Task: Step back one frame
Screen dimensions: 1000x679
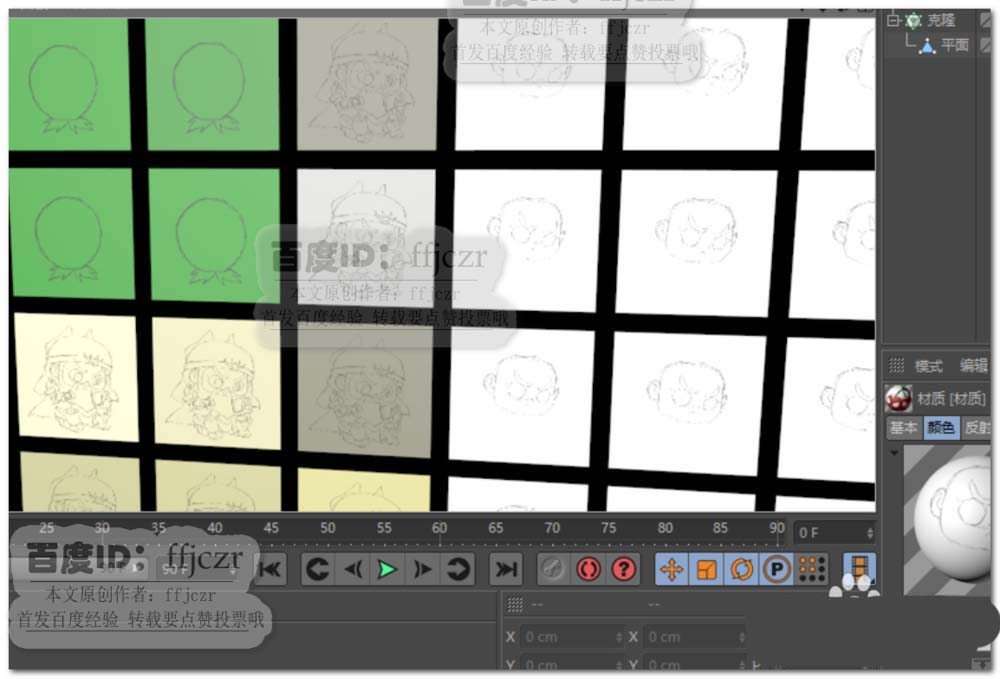Action: coord(353,569)
